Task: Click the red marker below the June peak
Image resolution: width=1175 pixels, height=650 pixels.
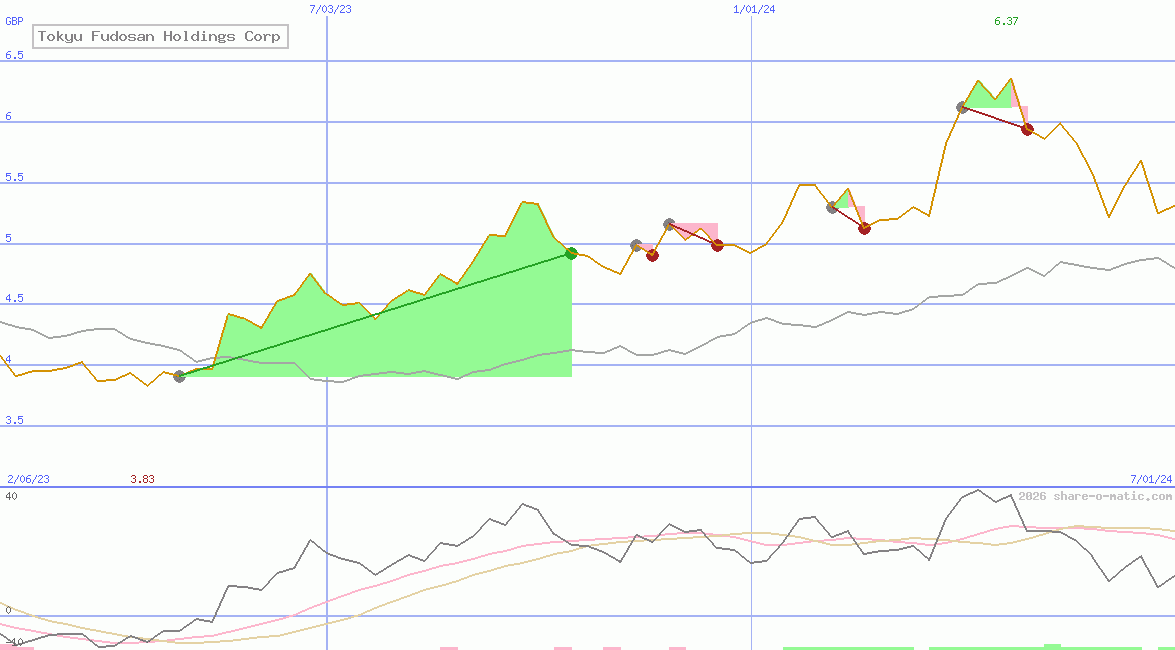Action: tap(1026, 128)
